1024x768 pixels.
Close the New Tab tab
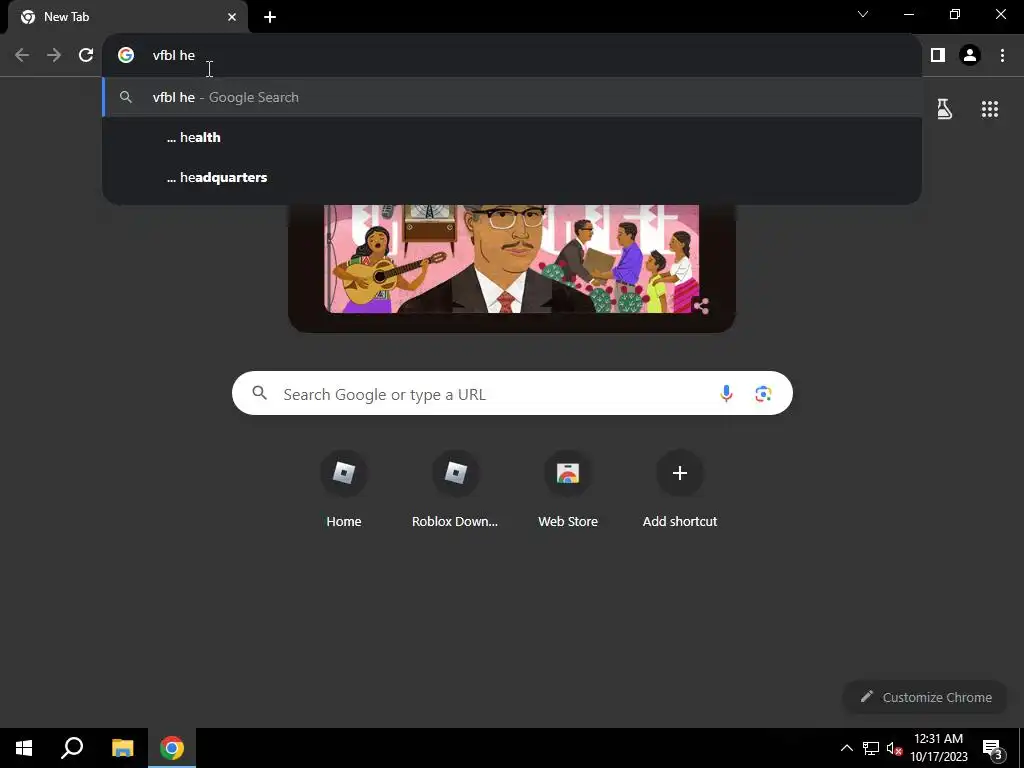coord(232,17)
